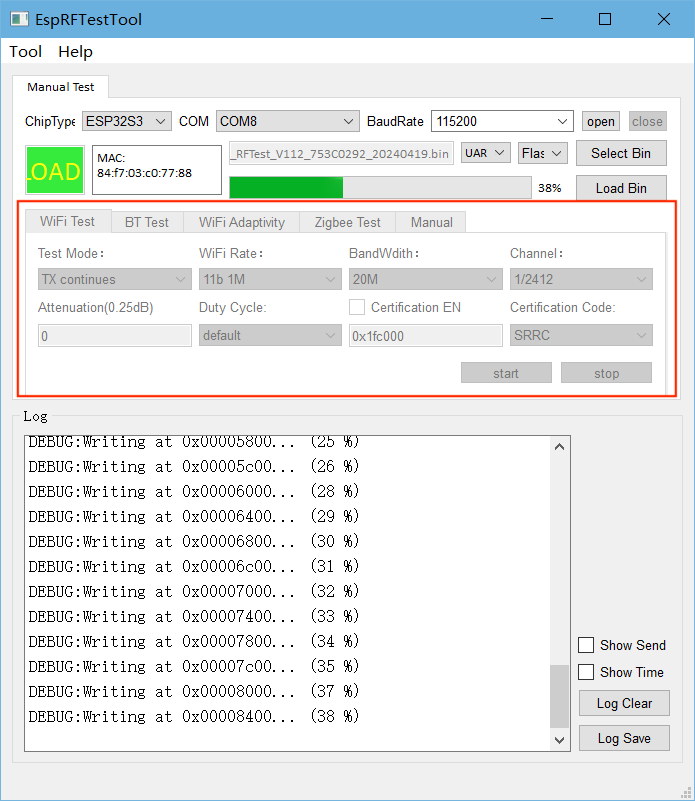This screenshot has width=695, height=801.
Task: Switch to the Zigbee Test tab
Action: pos(347,222)
